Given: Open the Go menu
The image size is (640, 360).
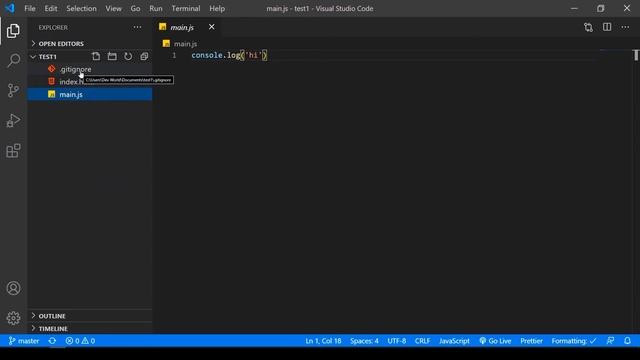Looking at the screenshot, I should (x=136, y=8).
